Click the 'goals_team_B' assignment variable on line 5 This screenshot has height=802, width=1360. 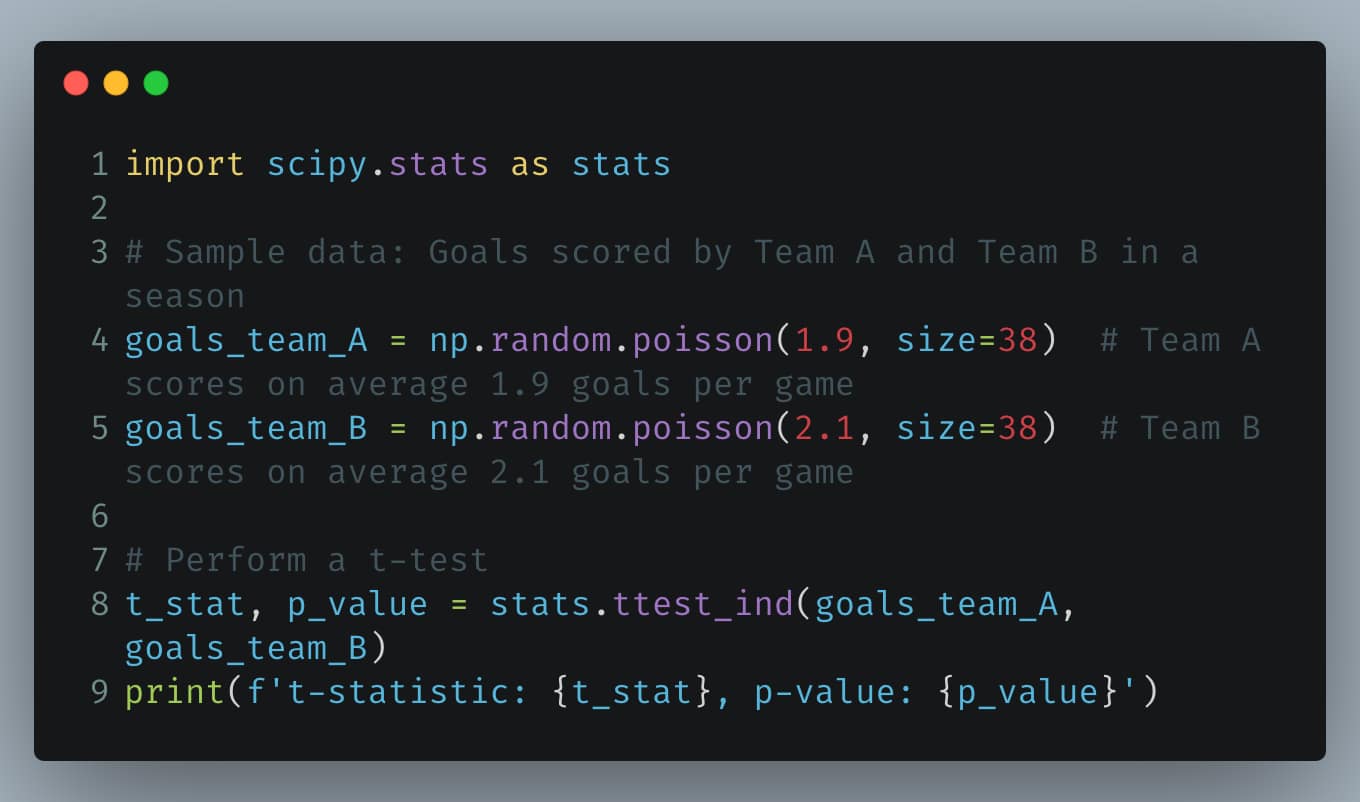coord(246,428)
